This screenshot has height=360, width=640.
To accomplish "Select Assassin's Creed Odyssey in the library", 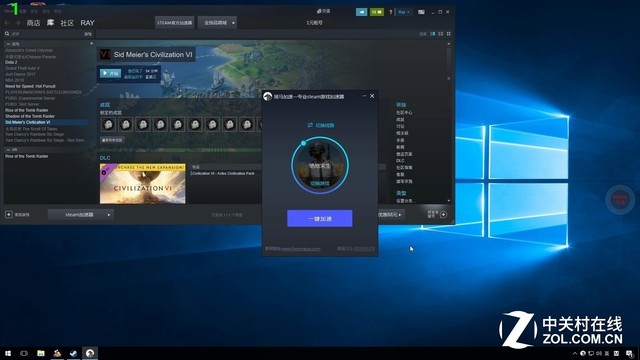I will [x=29, y=51].
